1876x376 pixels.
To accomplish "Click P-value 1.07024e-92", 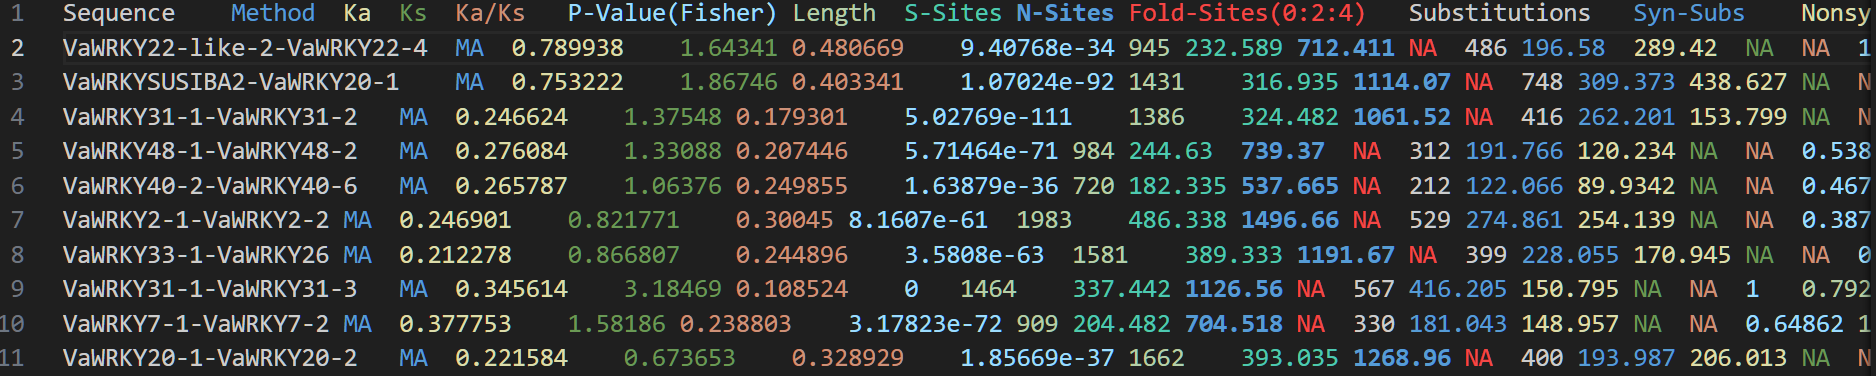I will pos(1037,82).
